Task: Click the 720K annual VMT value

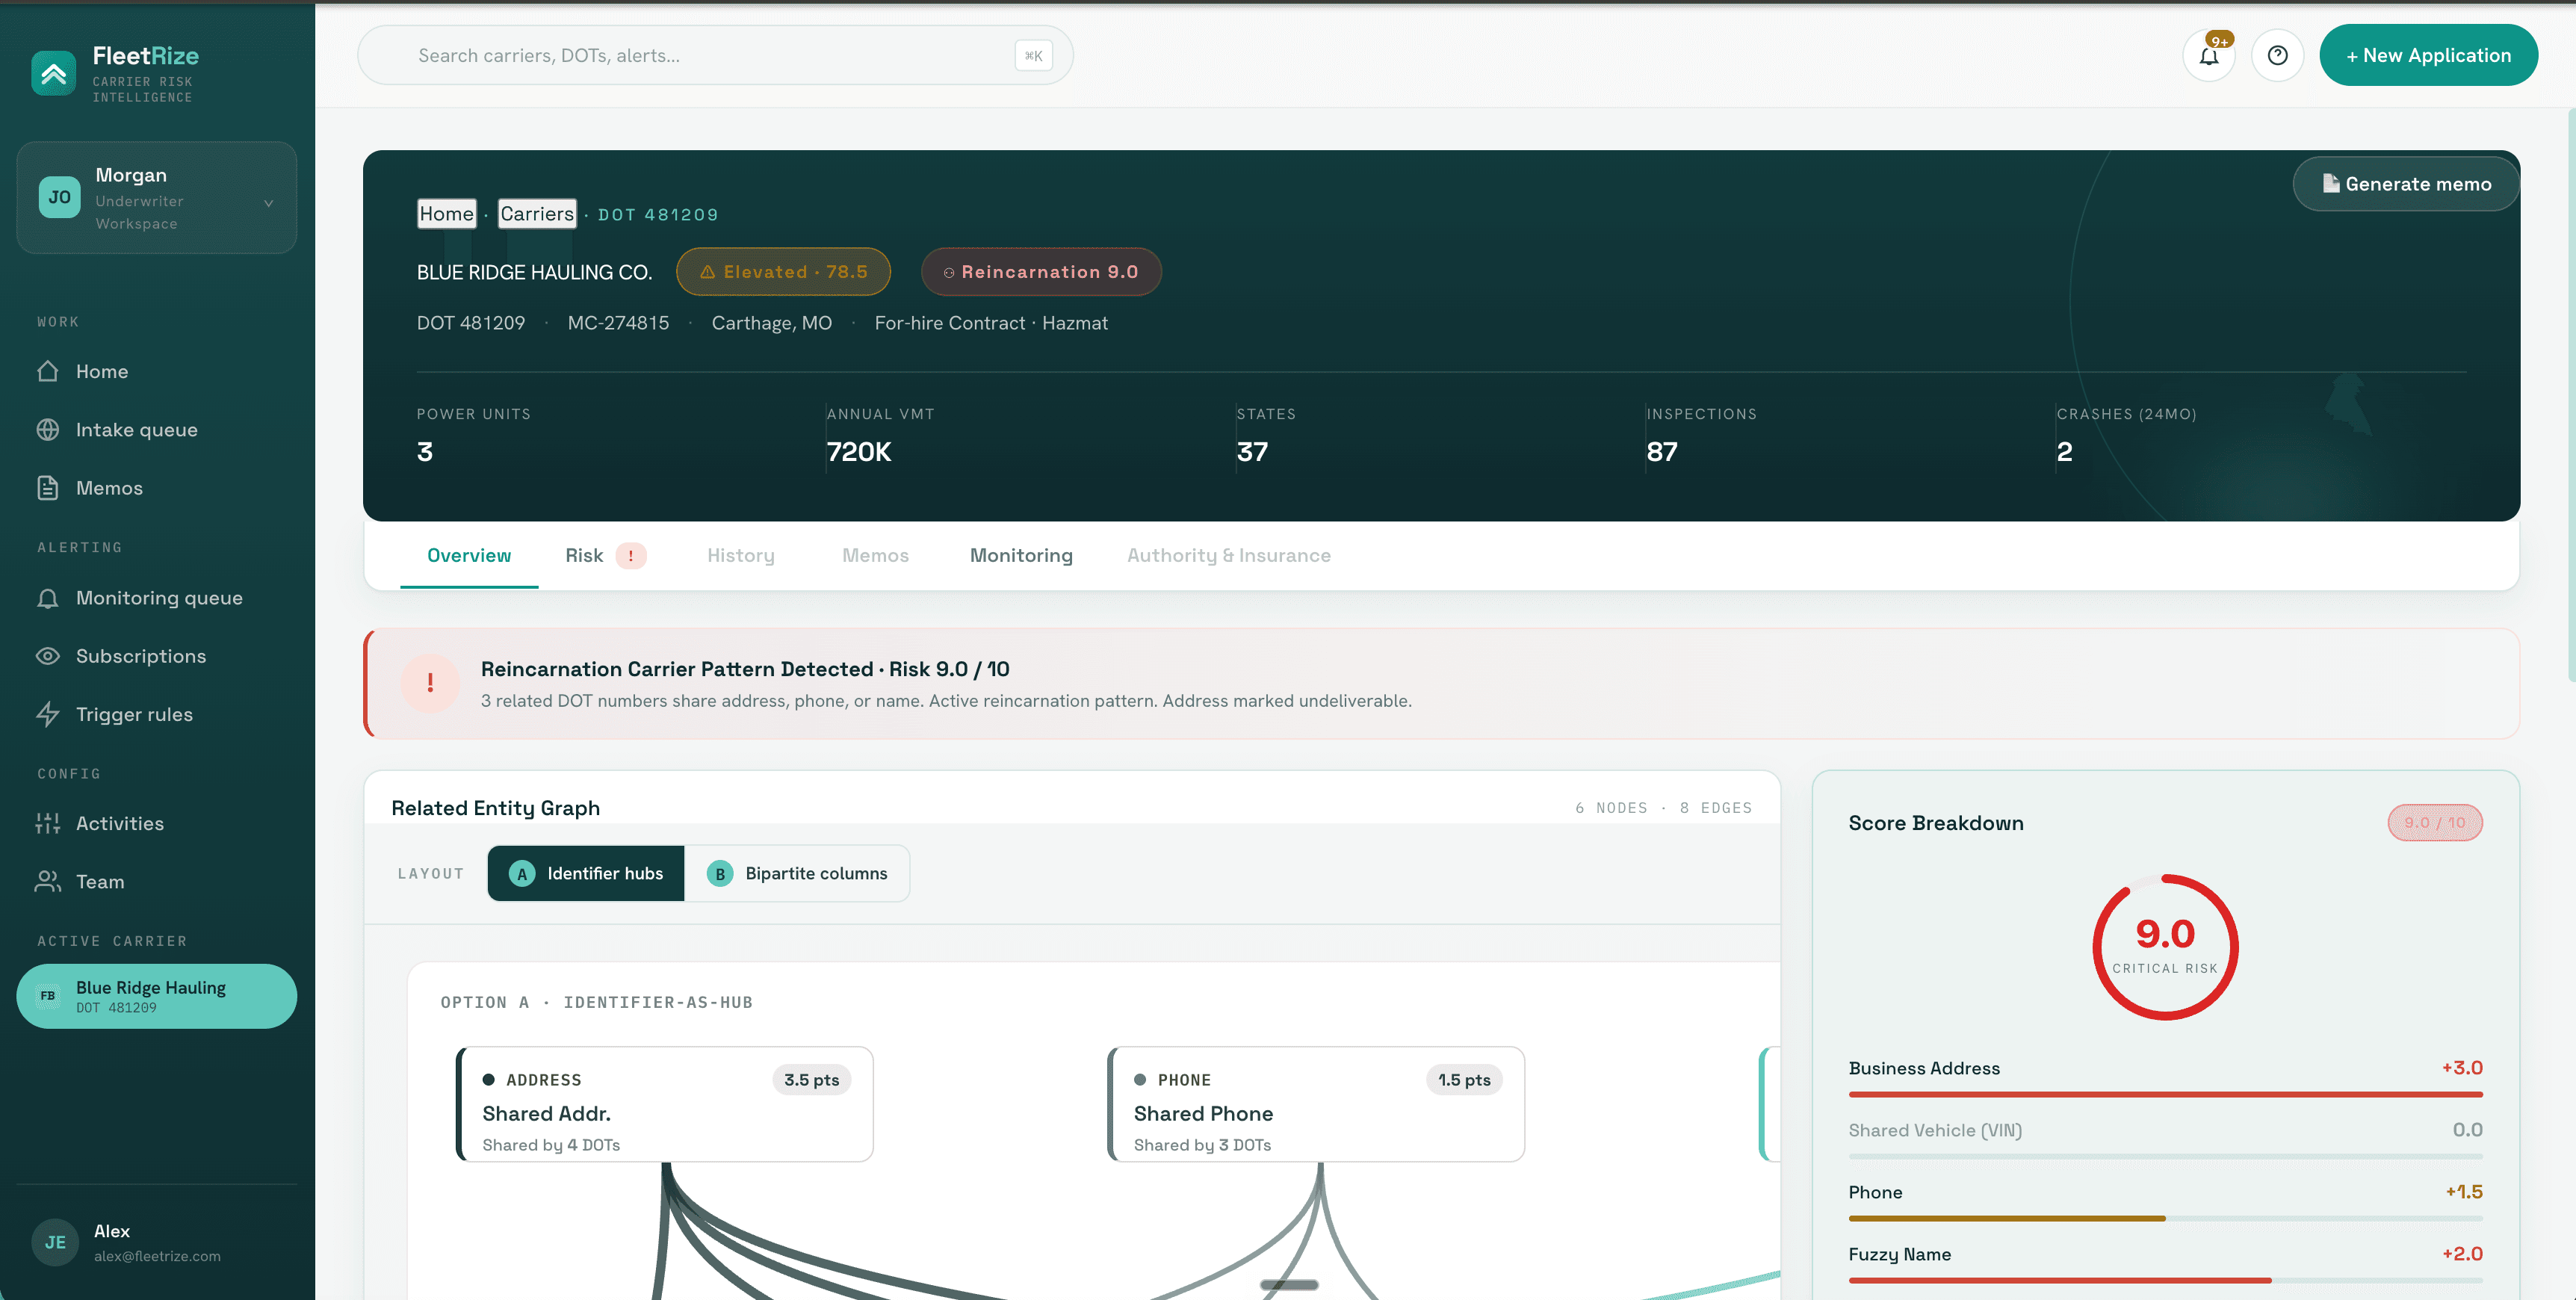Action: point(859,452)
